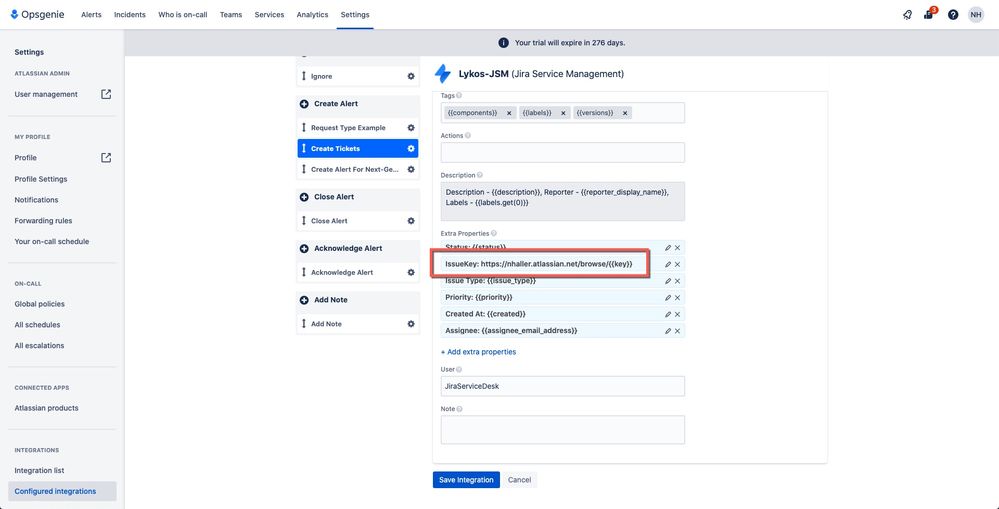Open the Teams menu
999x509 pixels.
231,15
